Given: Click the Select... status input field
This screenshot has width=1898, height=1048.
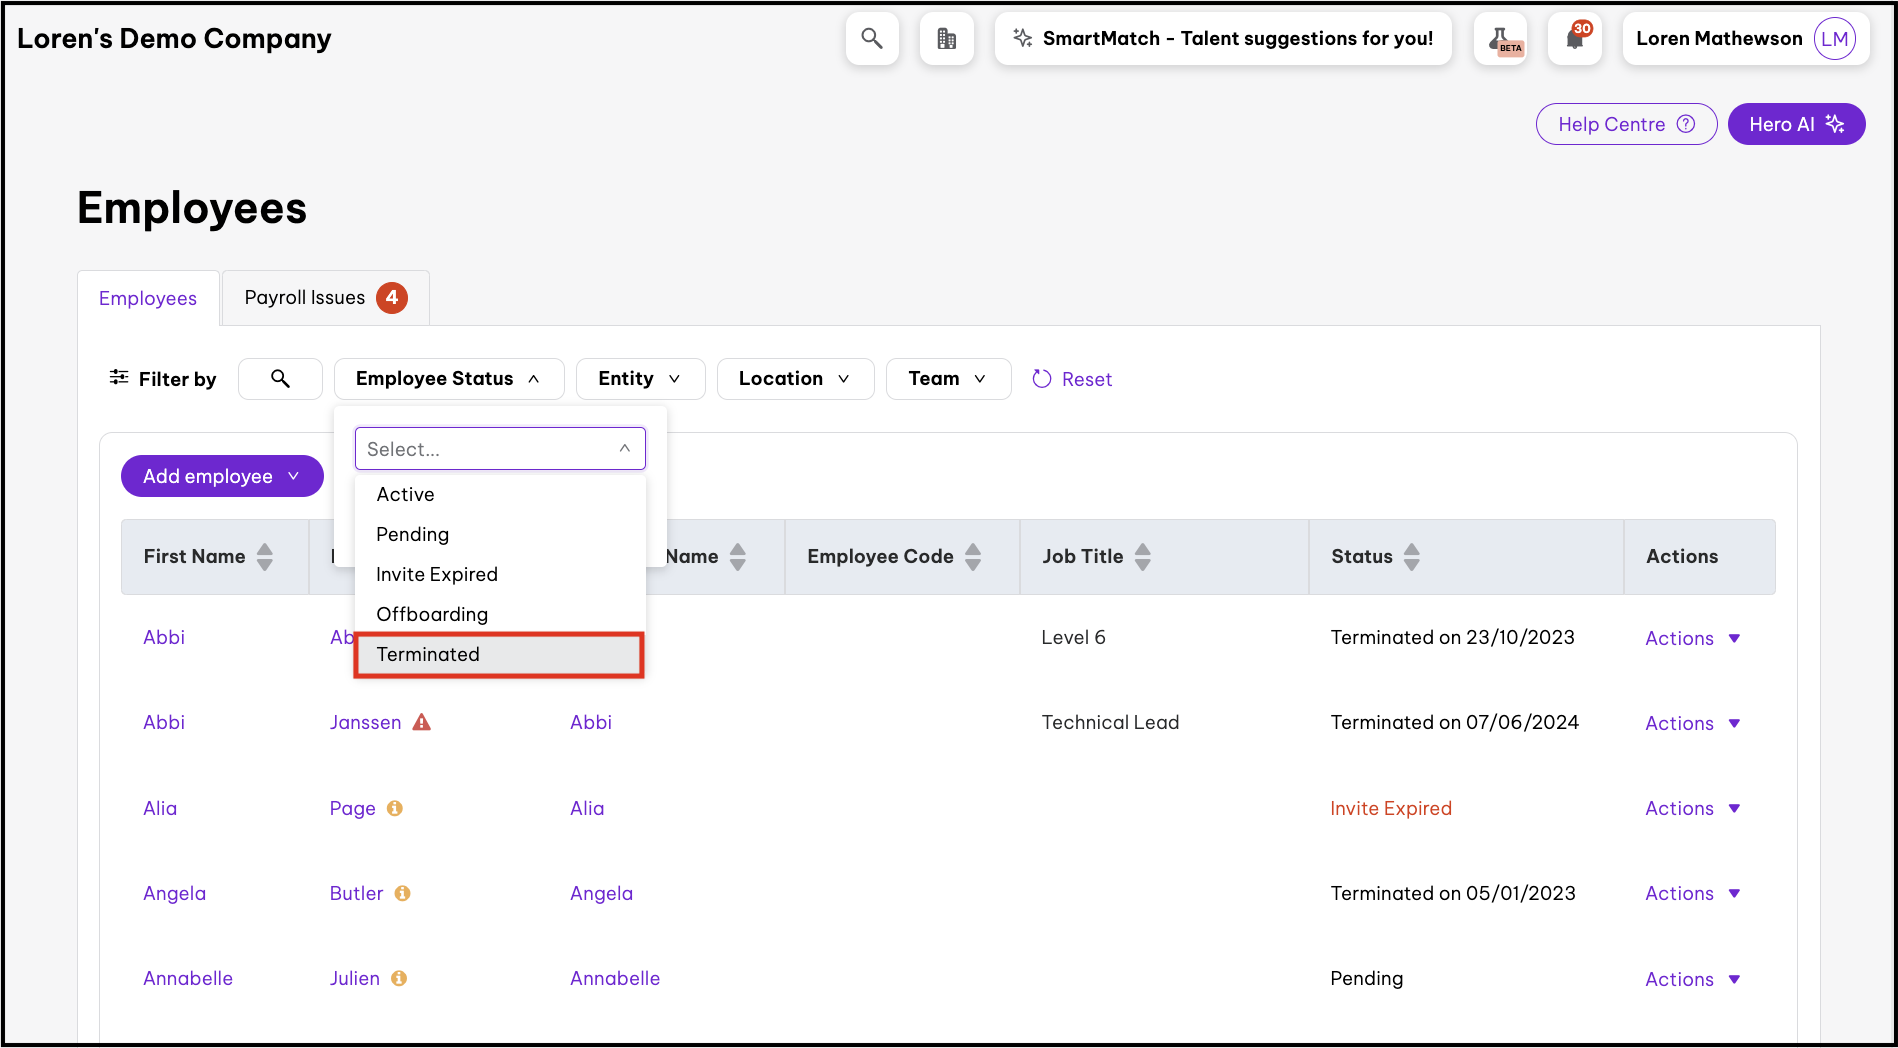Looking at the screenshot, I should tap(490, 449).
